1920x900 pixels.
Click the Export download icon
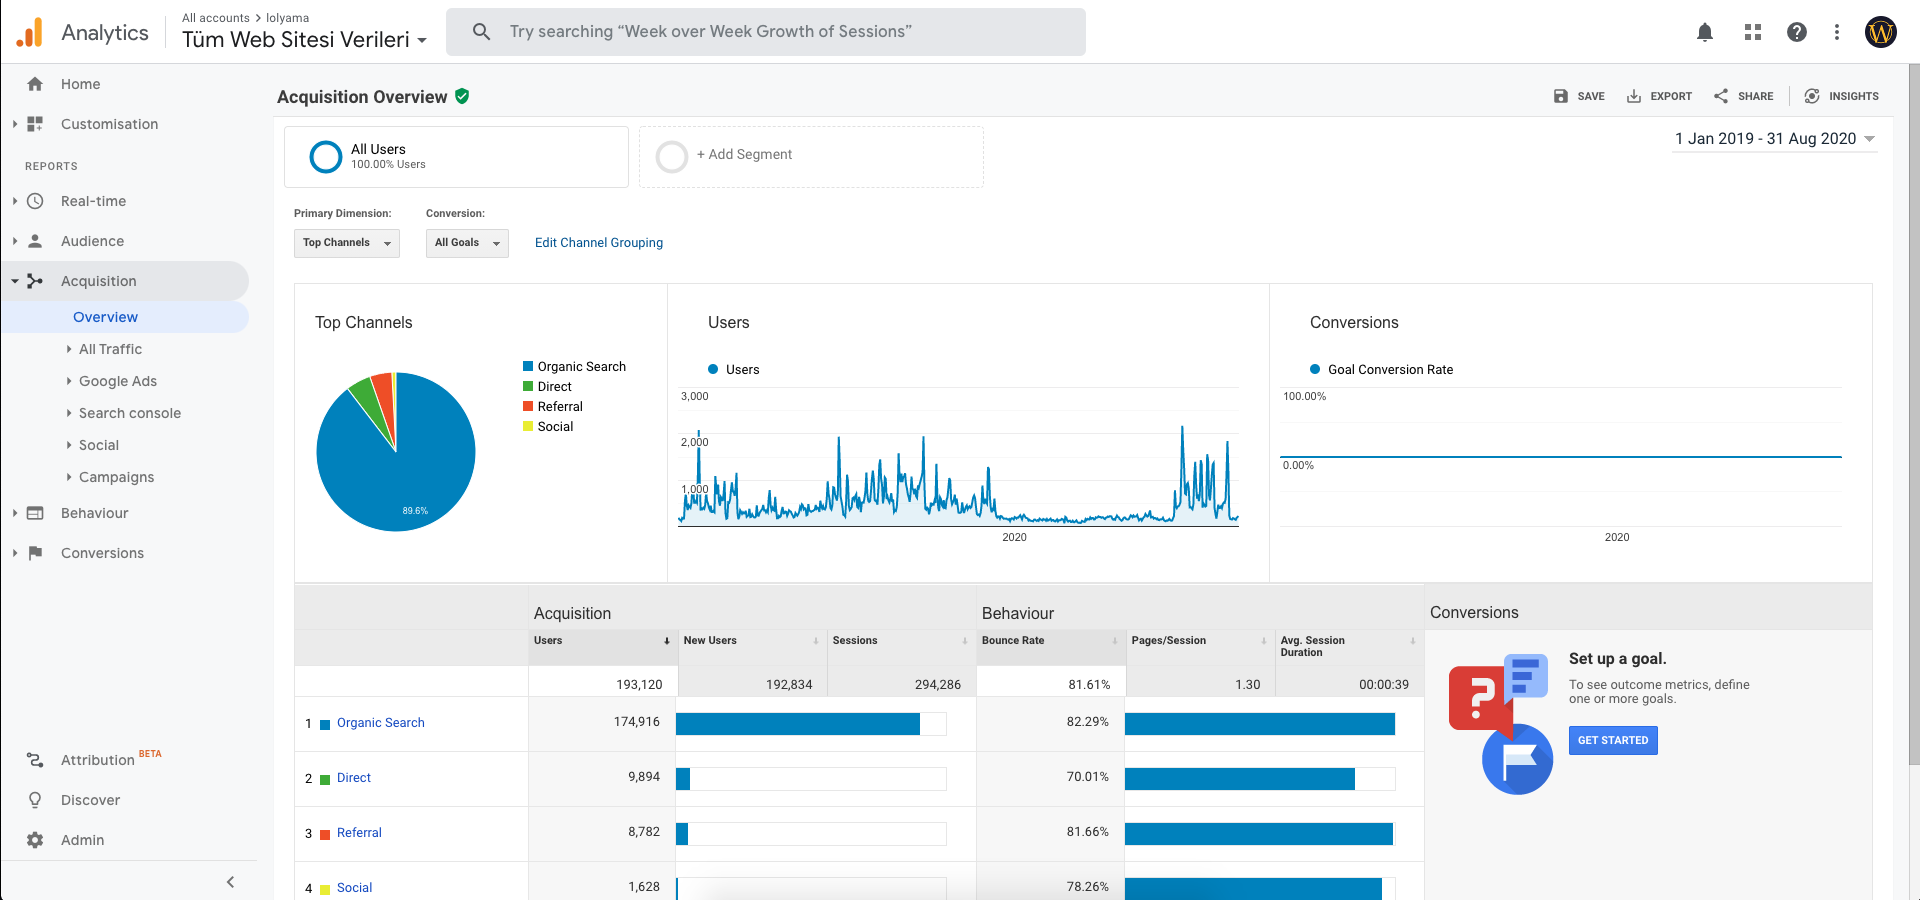(1634, 96)
